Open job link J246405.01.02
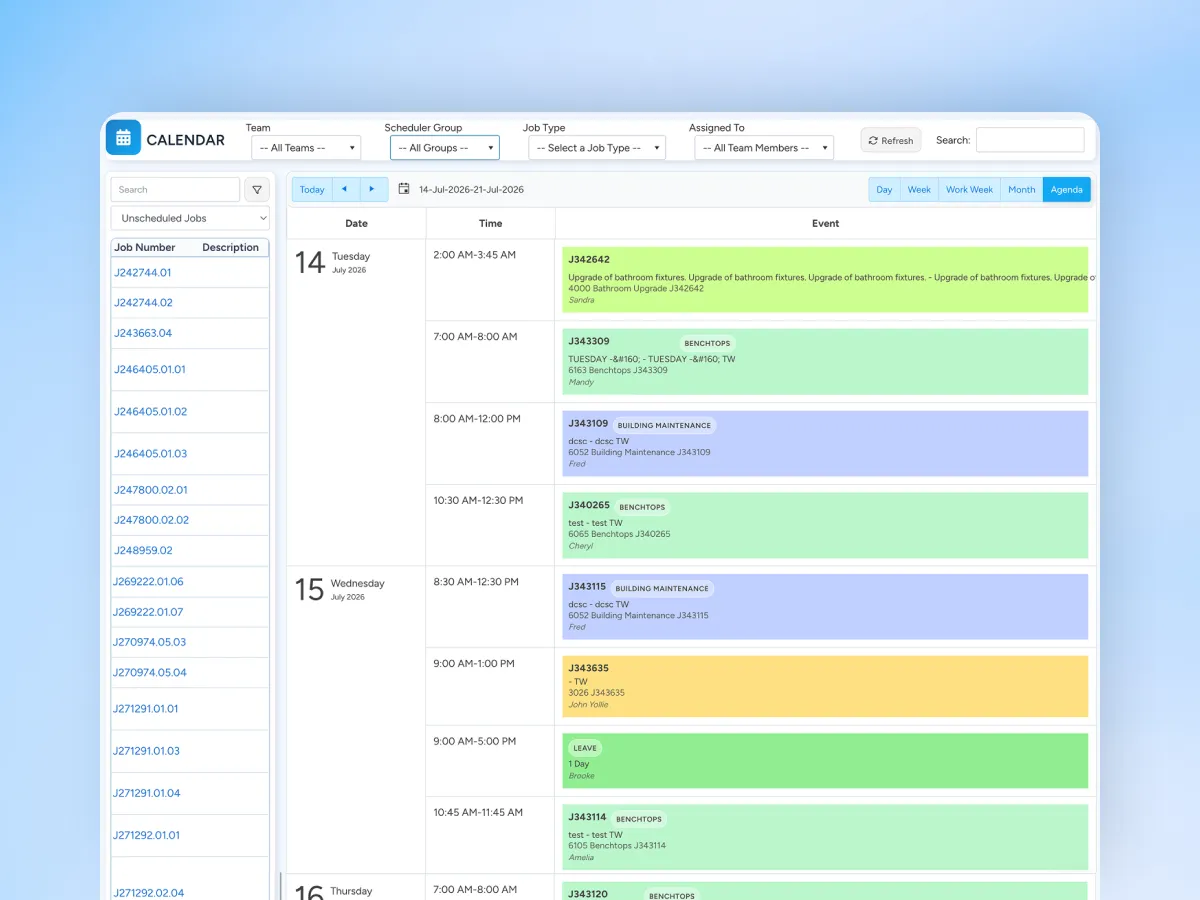The width and height of the screenshot is (1200, 900). pos(150,411)
